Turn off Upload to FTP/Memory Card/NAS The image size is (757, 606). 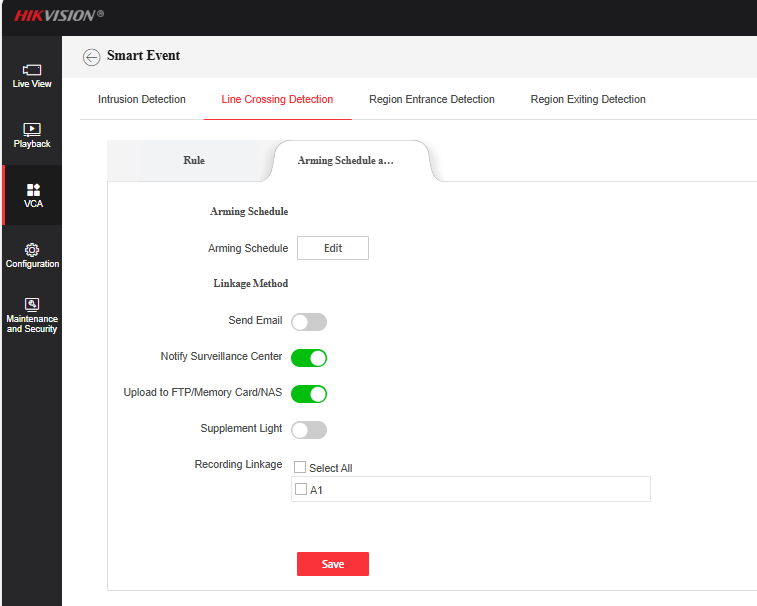pos(308,394)
